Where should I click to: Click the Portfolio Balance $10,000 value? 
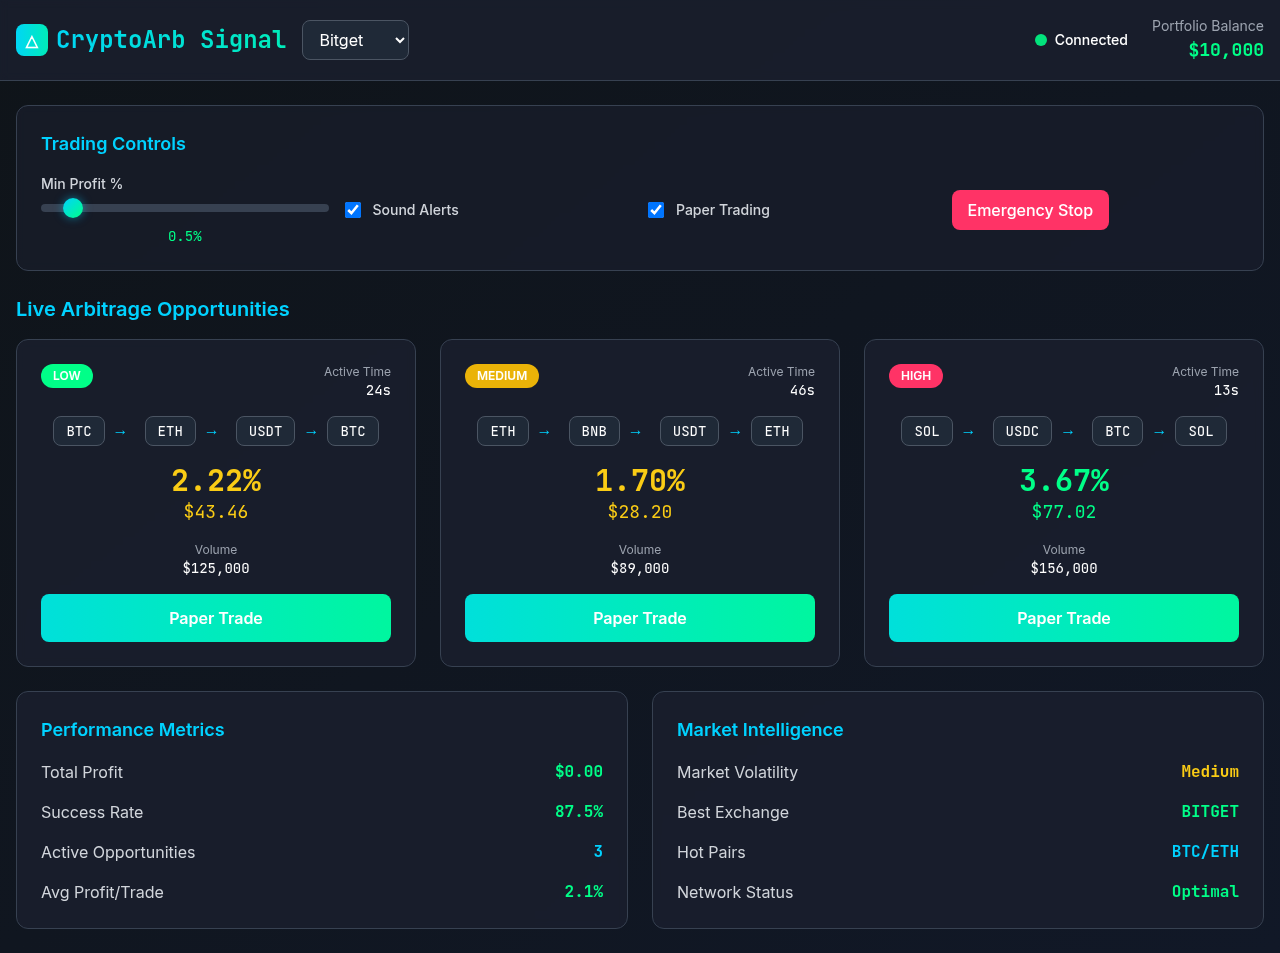click(1226, 49)
